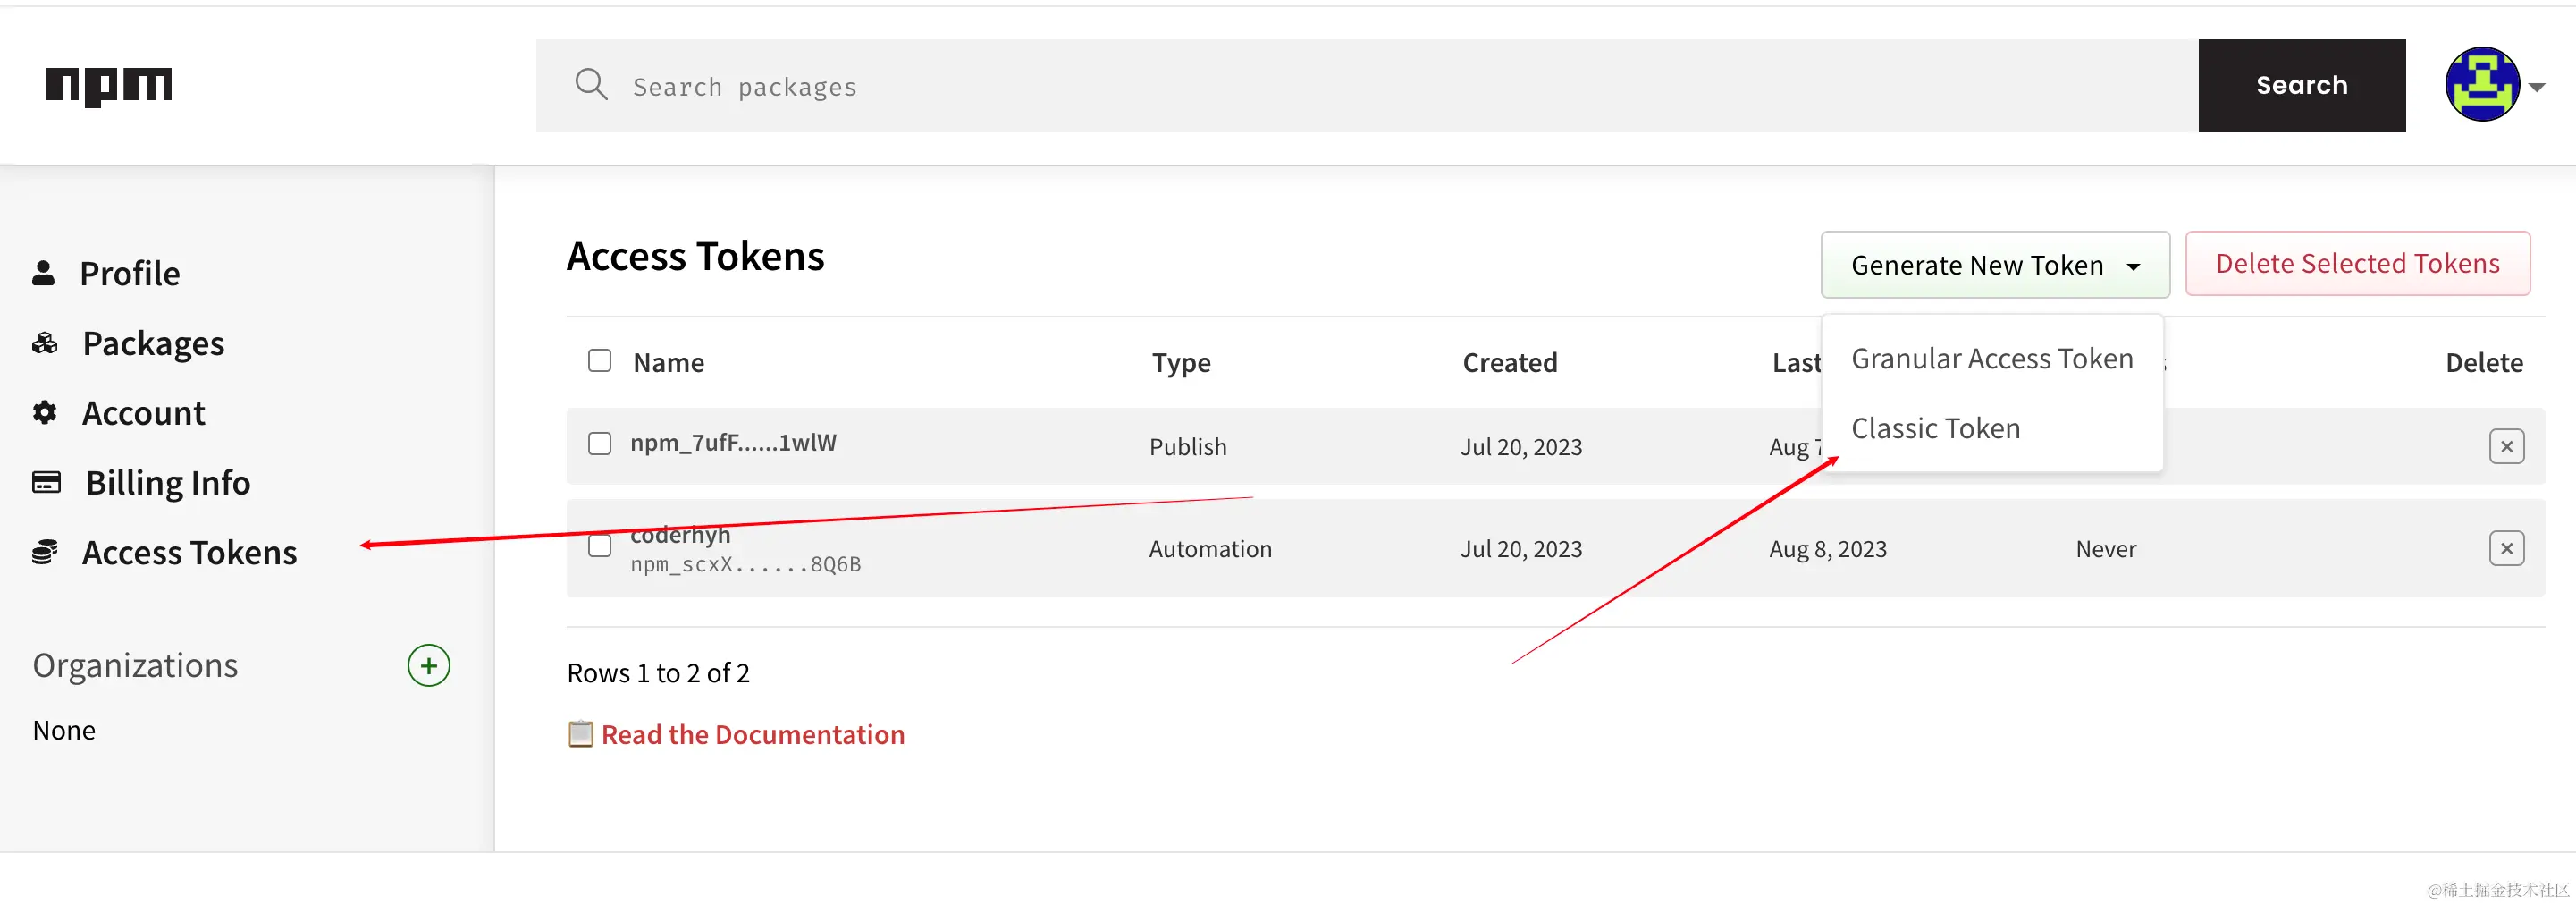
Task: Click the Billing Info card icon
Action: (46, 483)
